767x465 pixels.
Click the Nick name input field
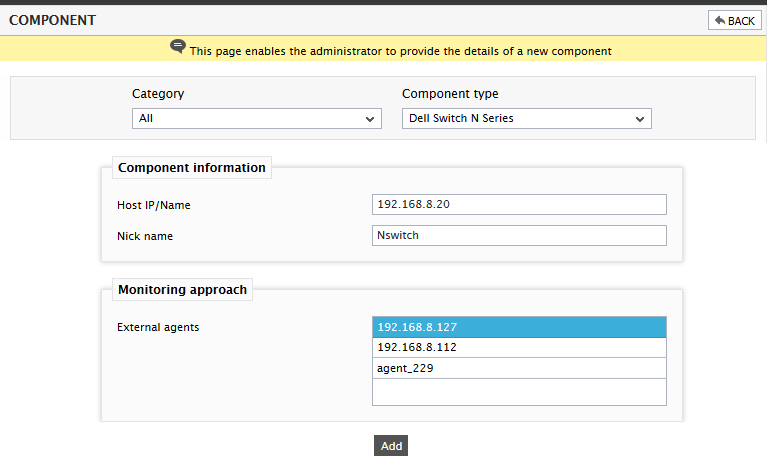point(519,235)
